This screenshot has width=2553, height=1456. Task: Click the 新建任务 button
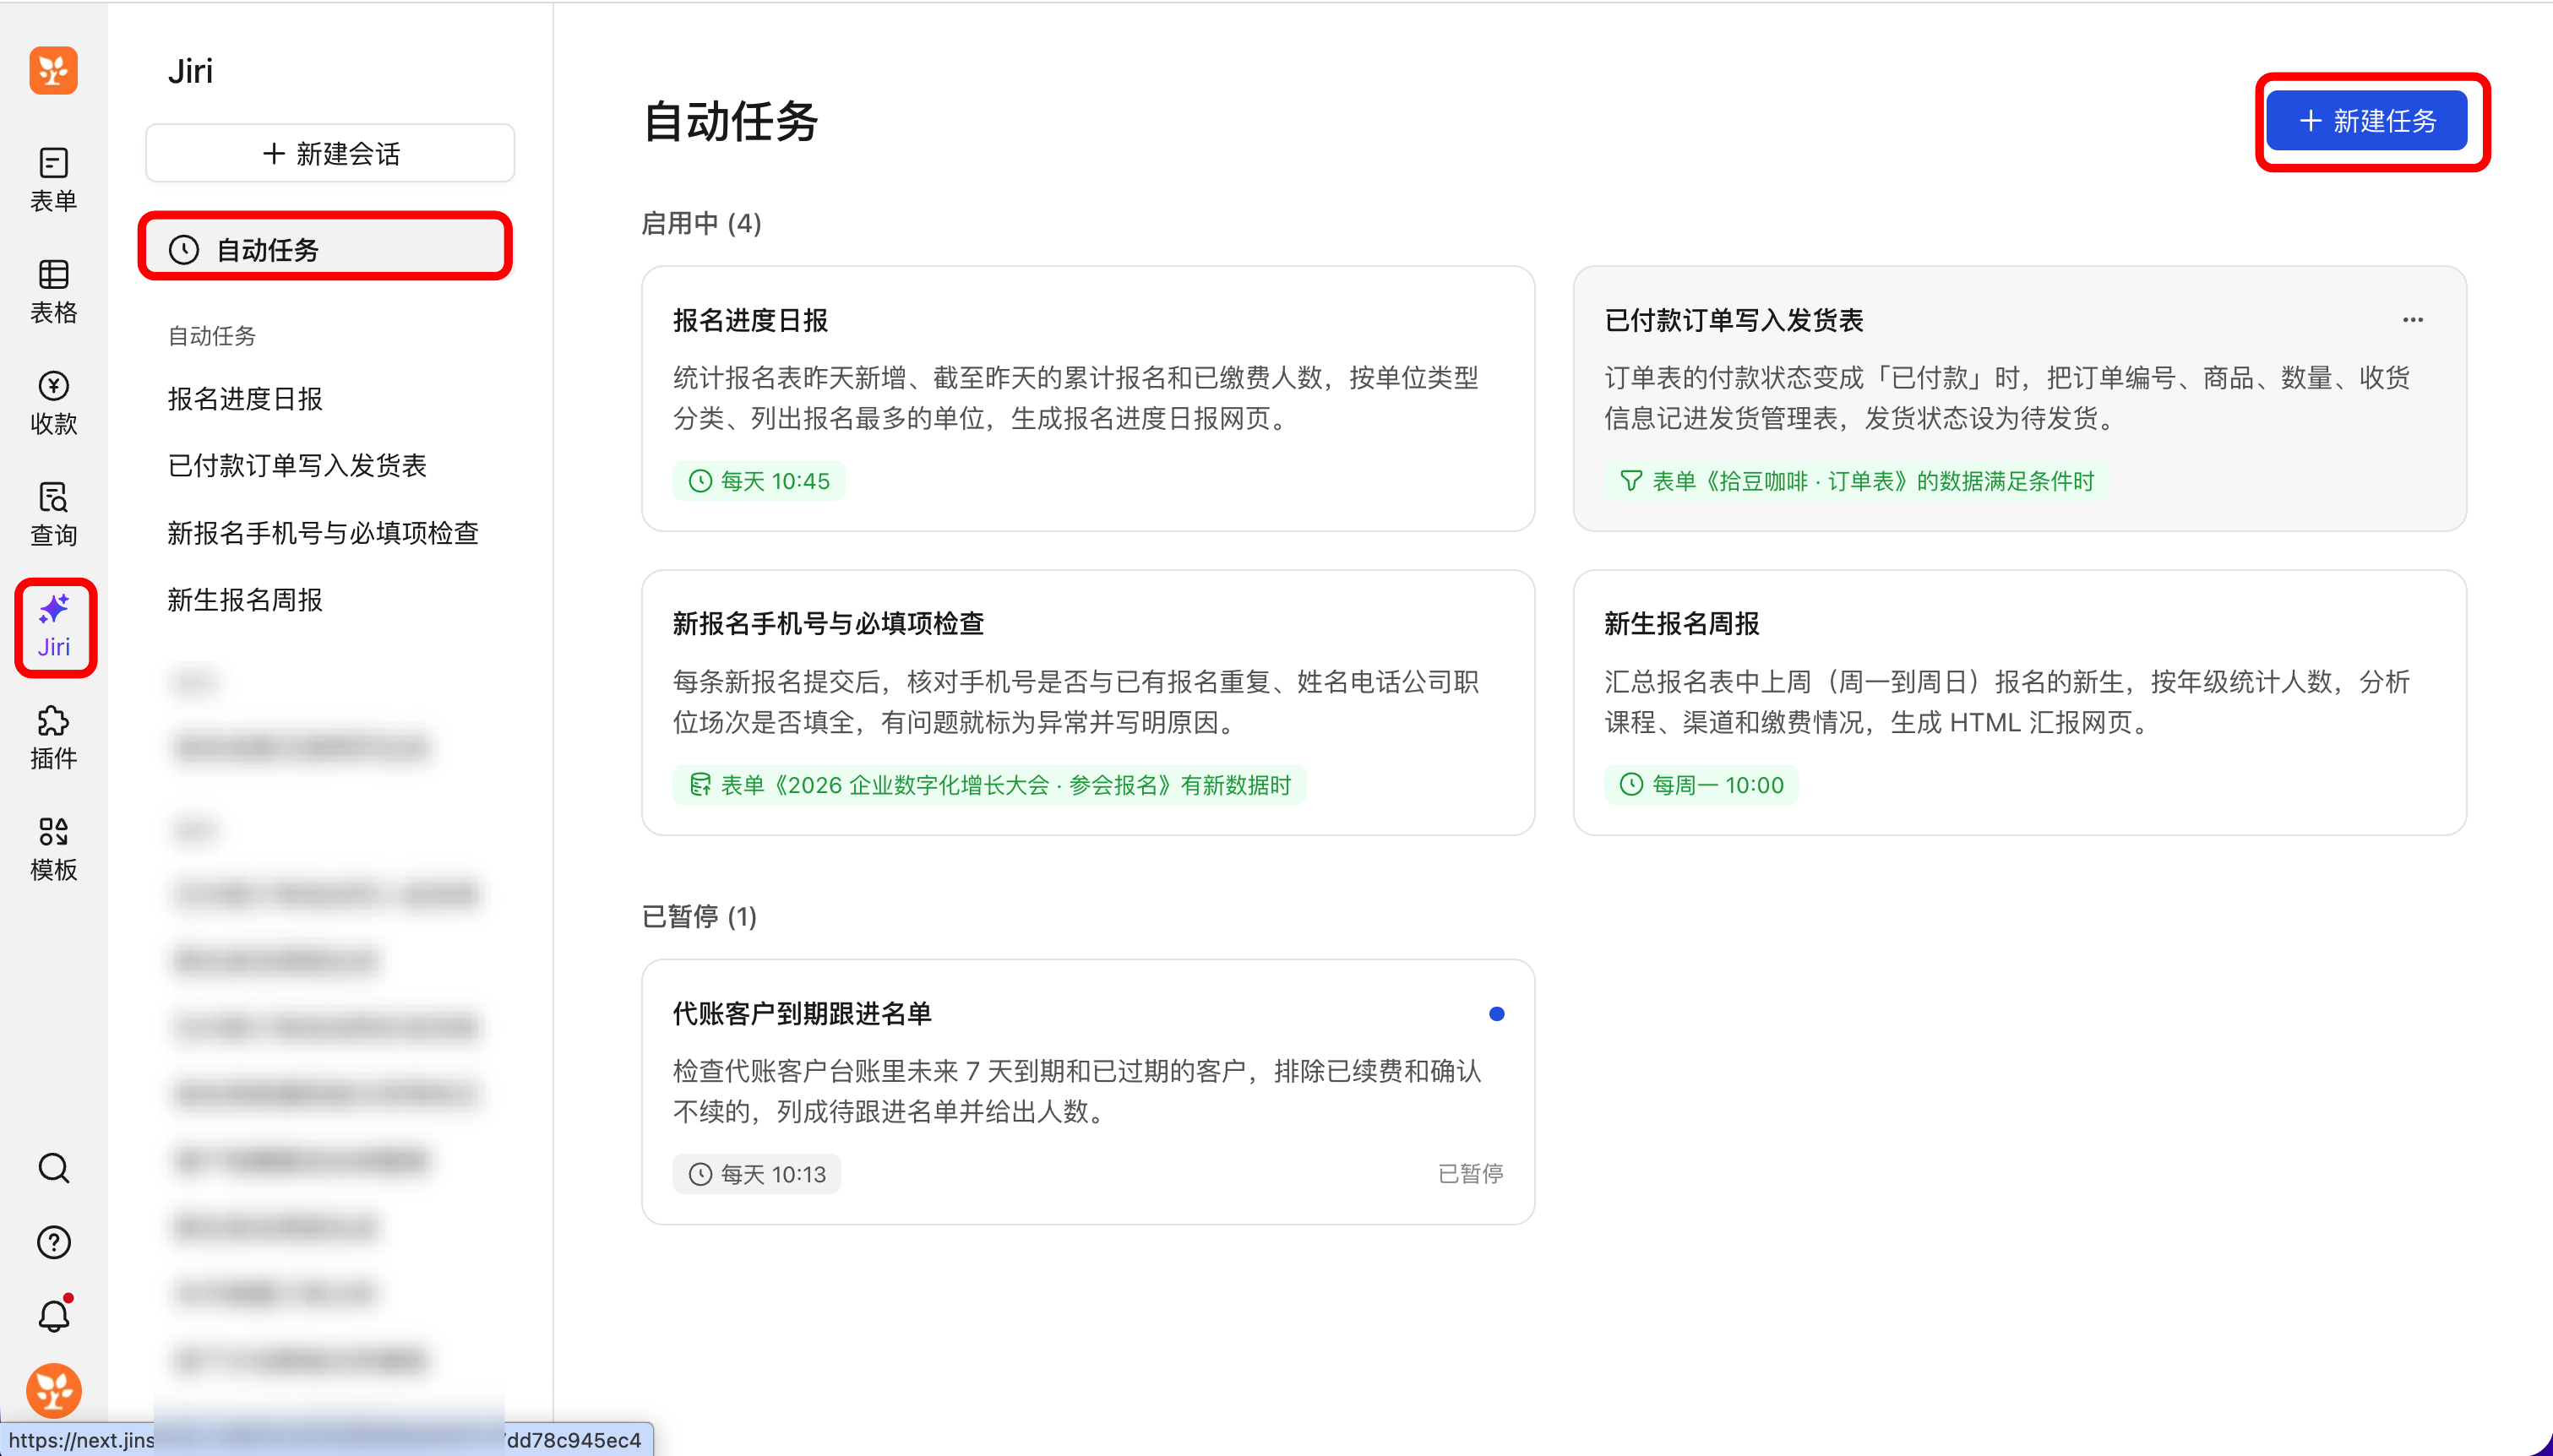click(x=2366, y=121)
